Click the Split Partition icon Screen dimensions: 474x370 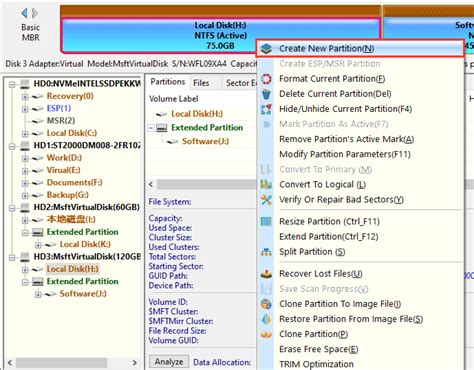pyautogui.click(x=266, y=252)
